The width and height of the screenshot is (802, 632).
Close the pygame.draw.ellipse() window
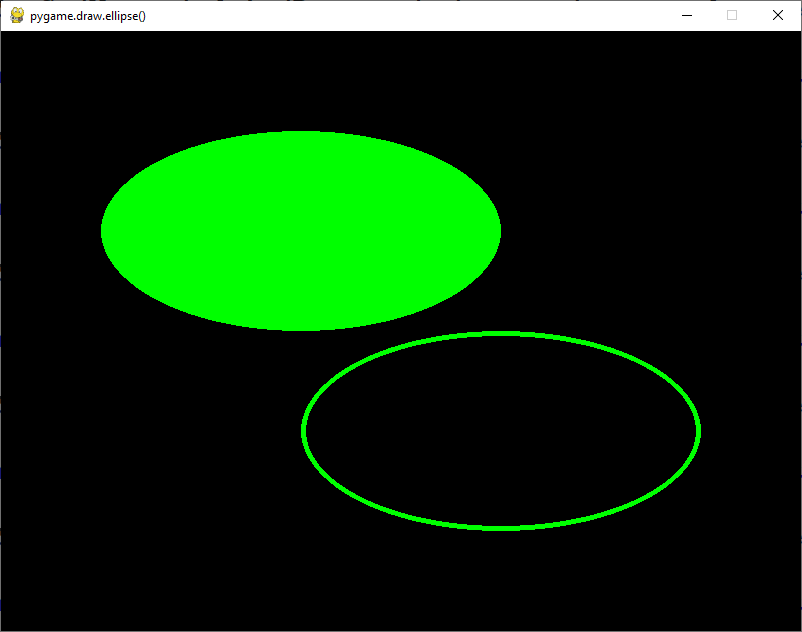click(778, 15)
